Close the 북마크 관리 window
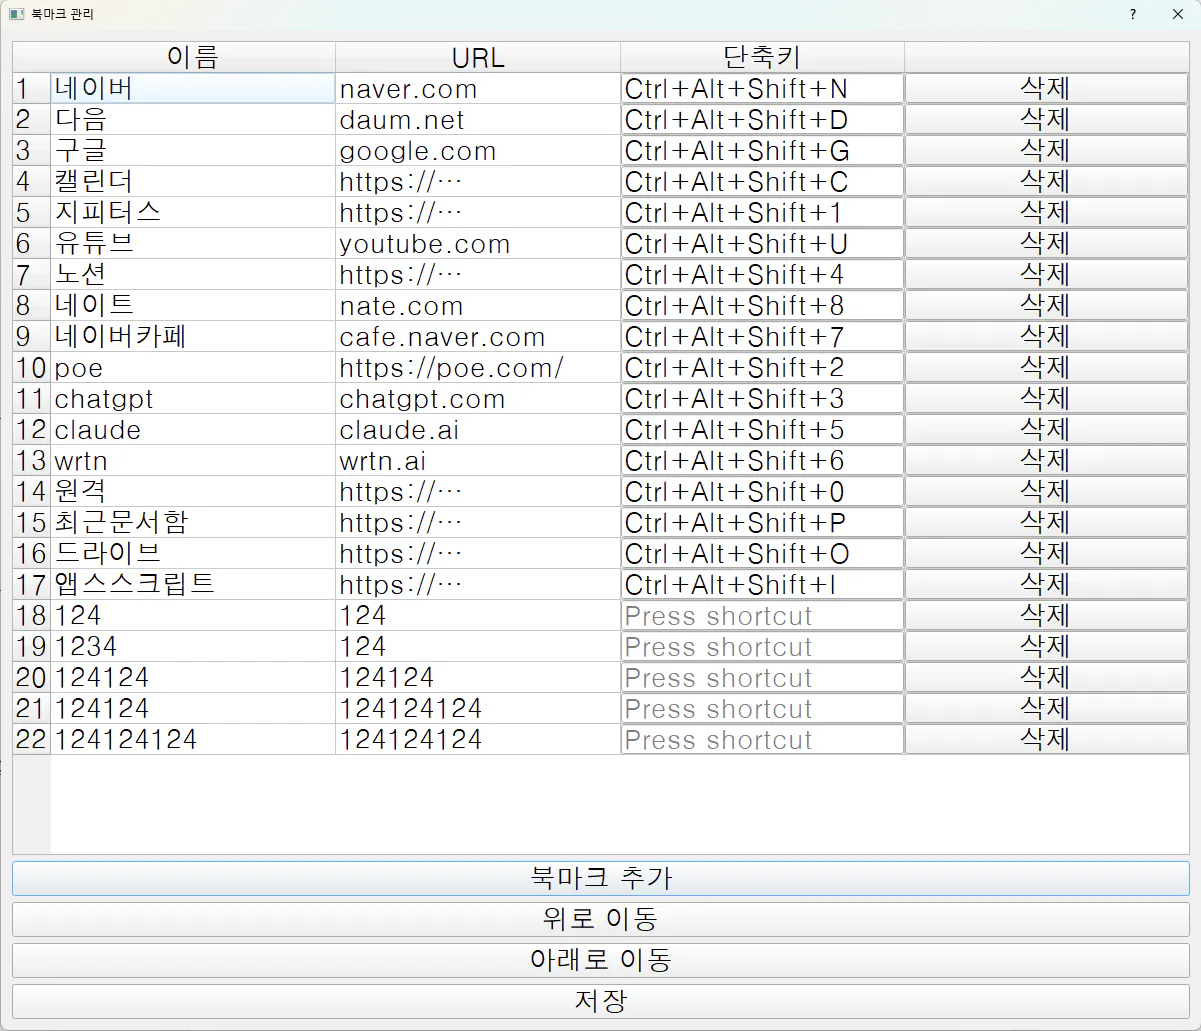This screenshot has width=1201, height=1031. click(1178, 14)
